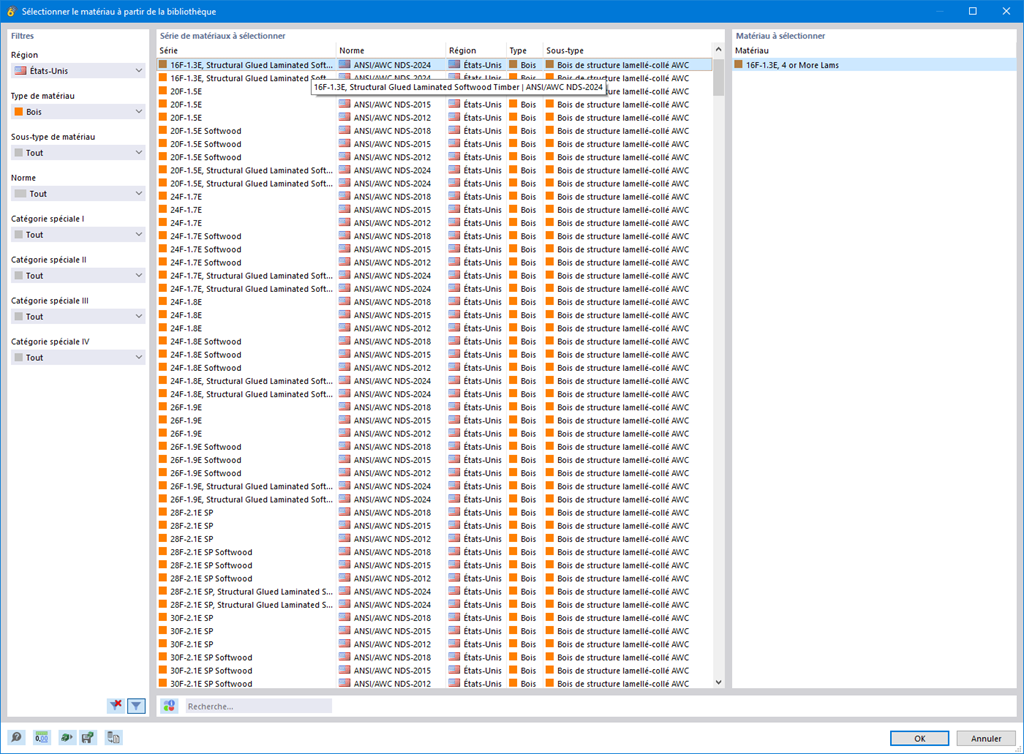Click the list scrollbar down arrow
Screen dimensions: 1024x754
pyautogui.click(x=718, y=682)
